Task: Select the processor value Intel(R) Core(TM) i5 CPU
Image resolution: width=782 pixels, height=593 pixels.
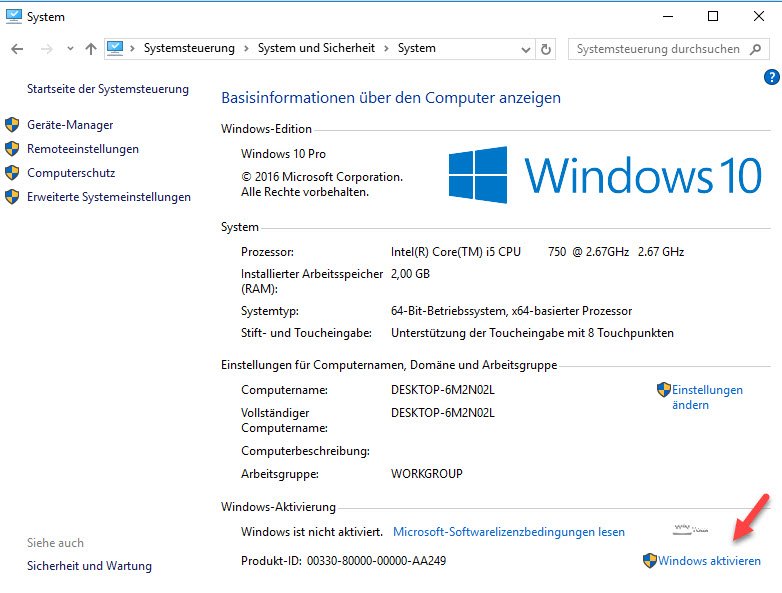Action: click(455, 252)
